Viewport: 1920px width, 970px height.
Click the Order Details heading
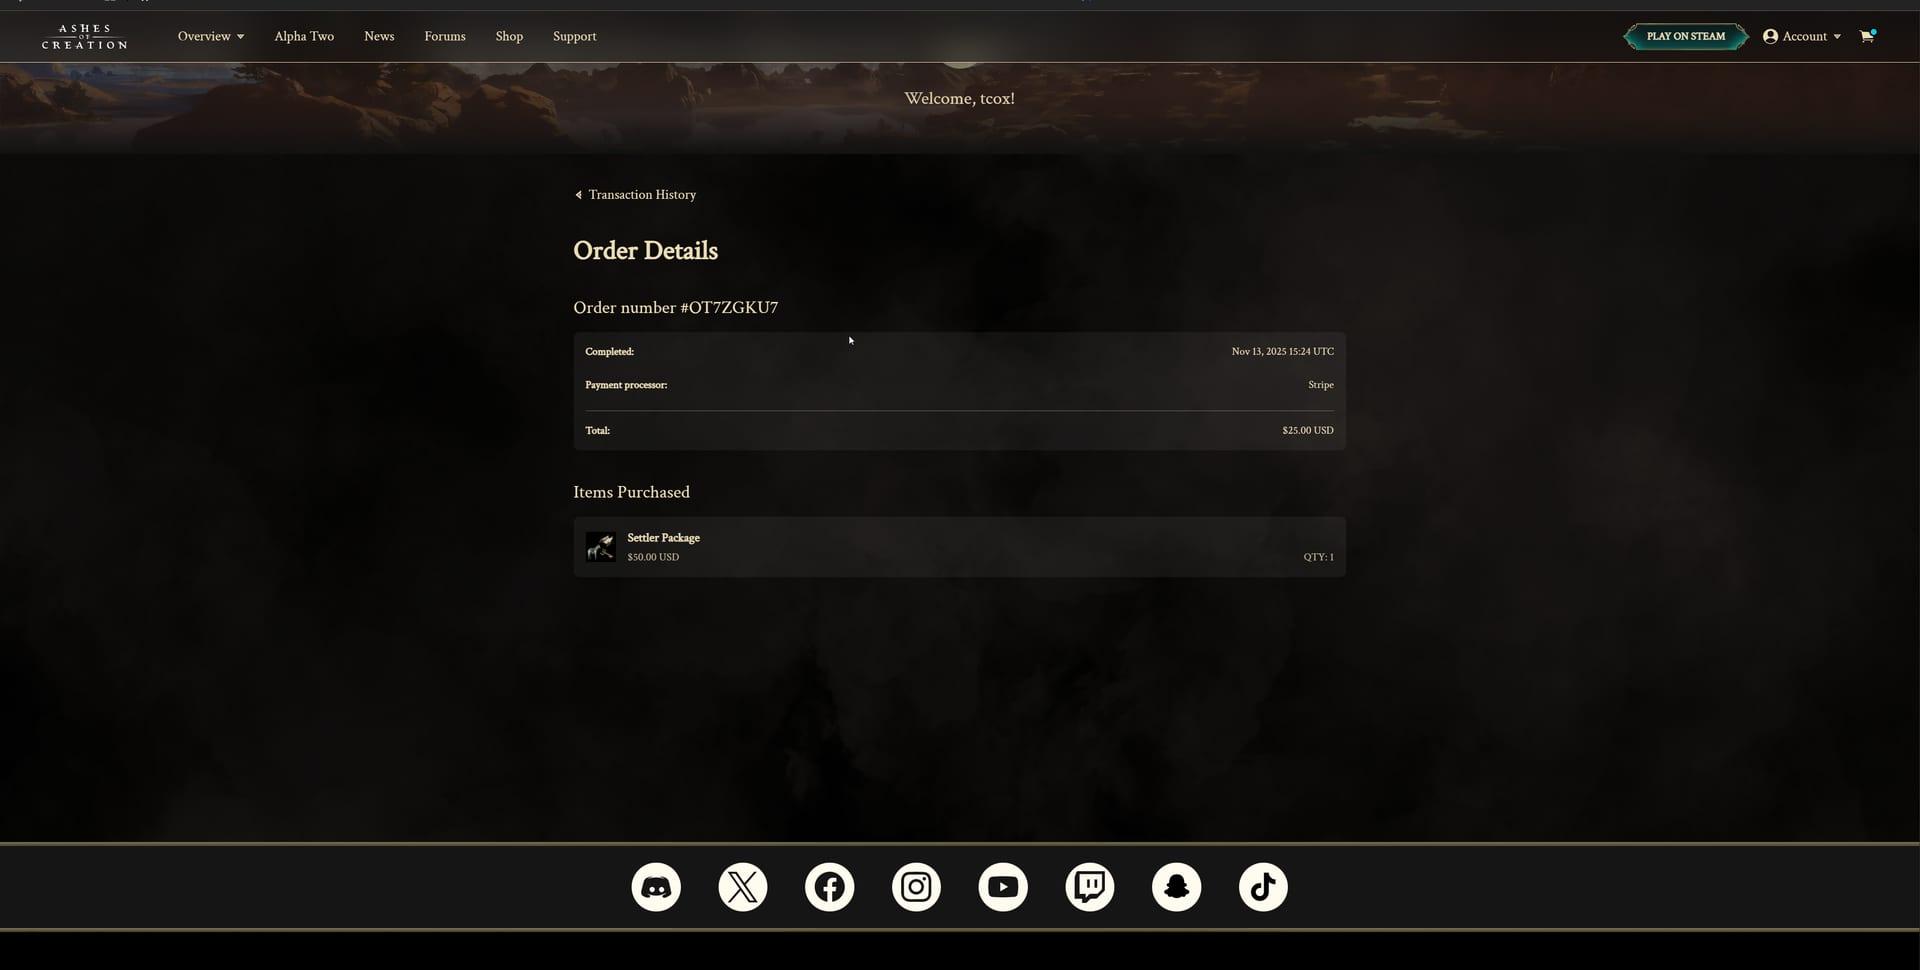(645, 251)
